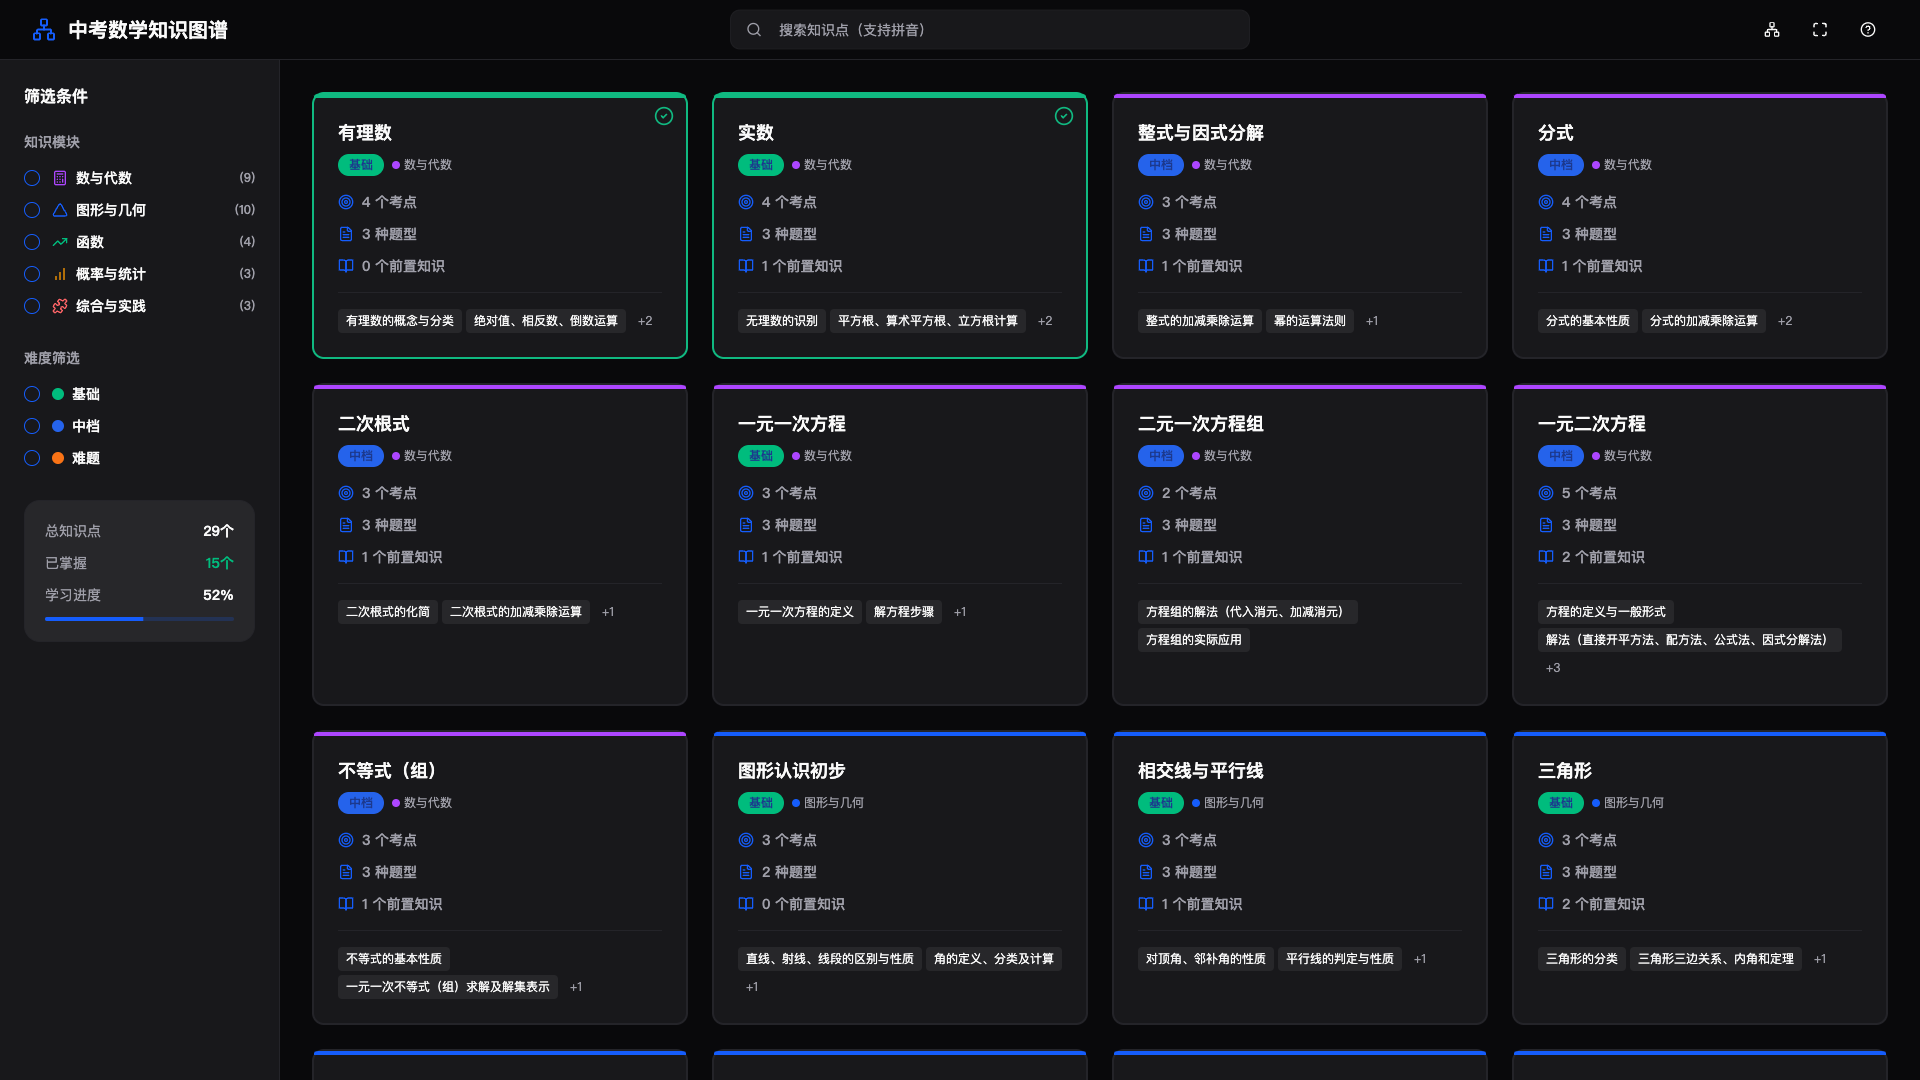
Task: Click the bar-chart icon beside 概率与统计
Action: coord(60,274)
